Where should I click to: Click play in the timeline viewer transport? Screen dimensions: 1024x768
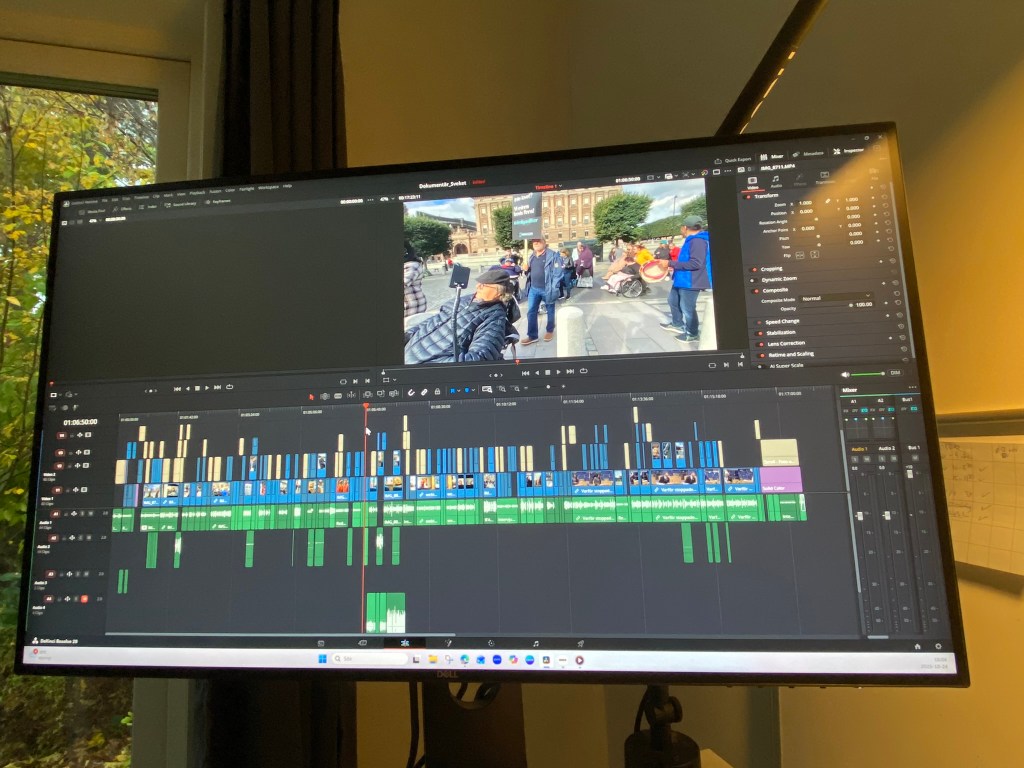coord(558,372)
